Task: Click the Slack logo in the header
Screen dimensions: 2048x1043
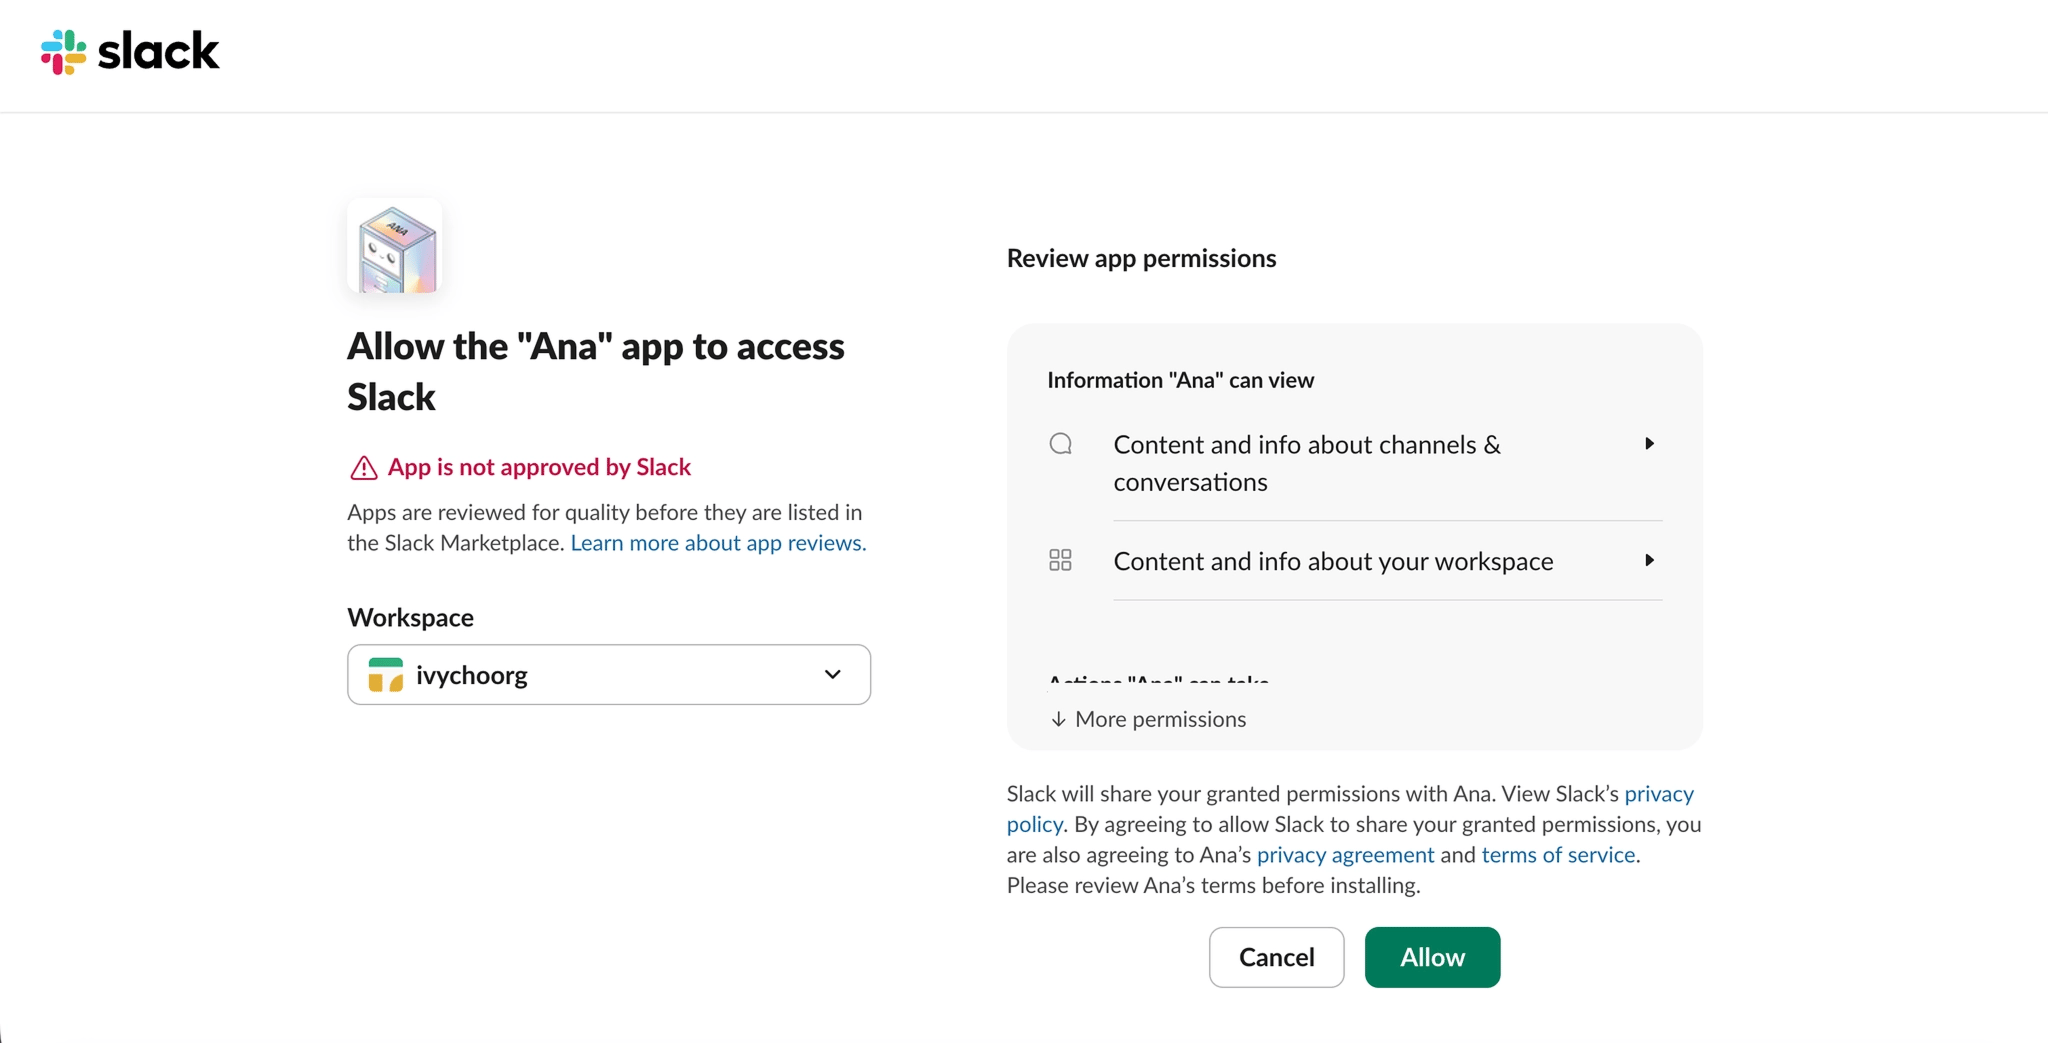Action: pos(130,52)
